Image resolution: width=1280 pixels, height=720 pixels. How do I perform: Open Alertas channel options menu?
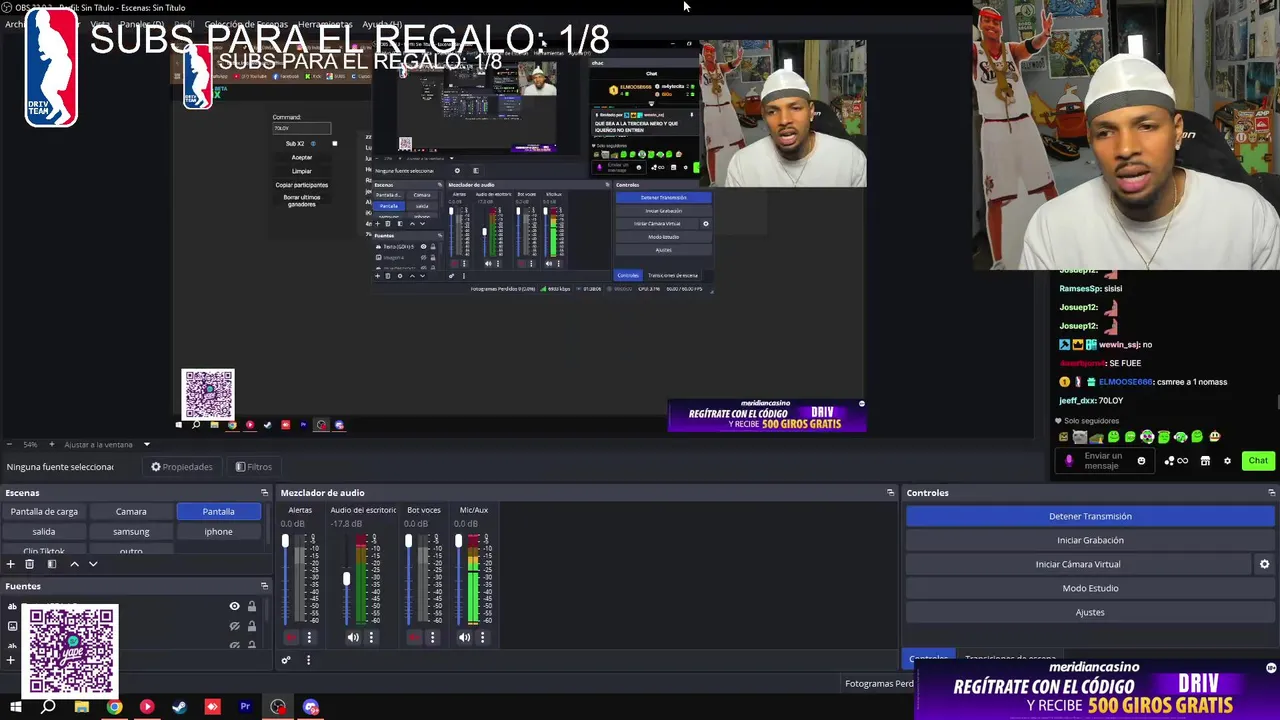309,637
